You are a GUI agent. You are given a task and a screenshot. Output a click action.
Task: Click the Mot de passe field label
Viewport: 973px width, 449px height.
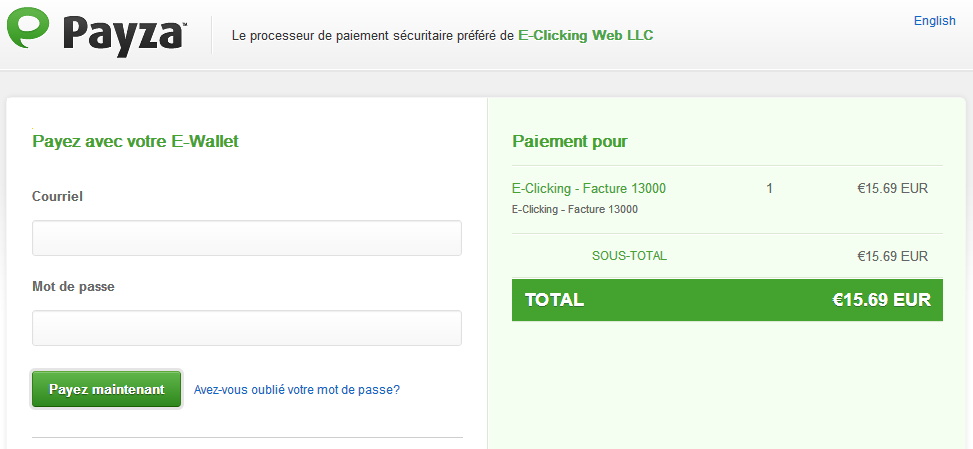(x=73, y=286)
